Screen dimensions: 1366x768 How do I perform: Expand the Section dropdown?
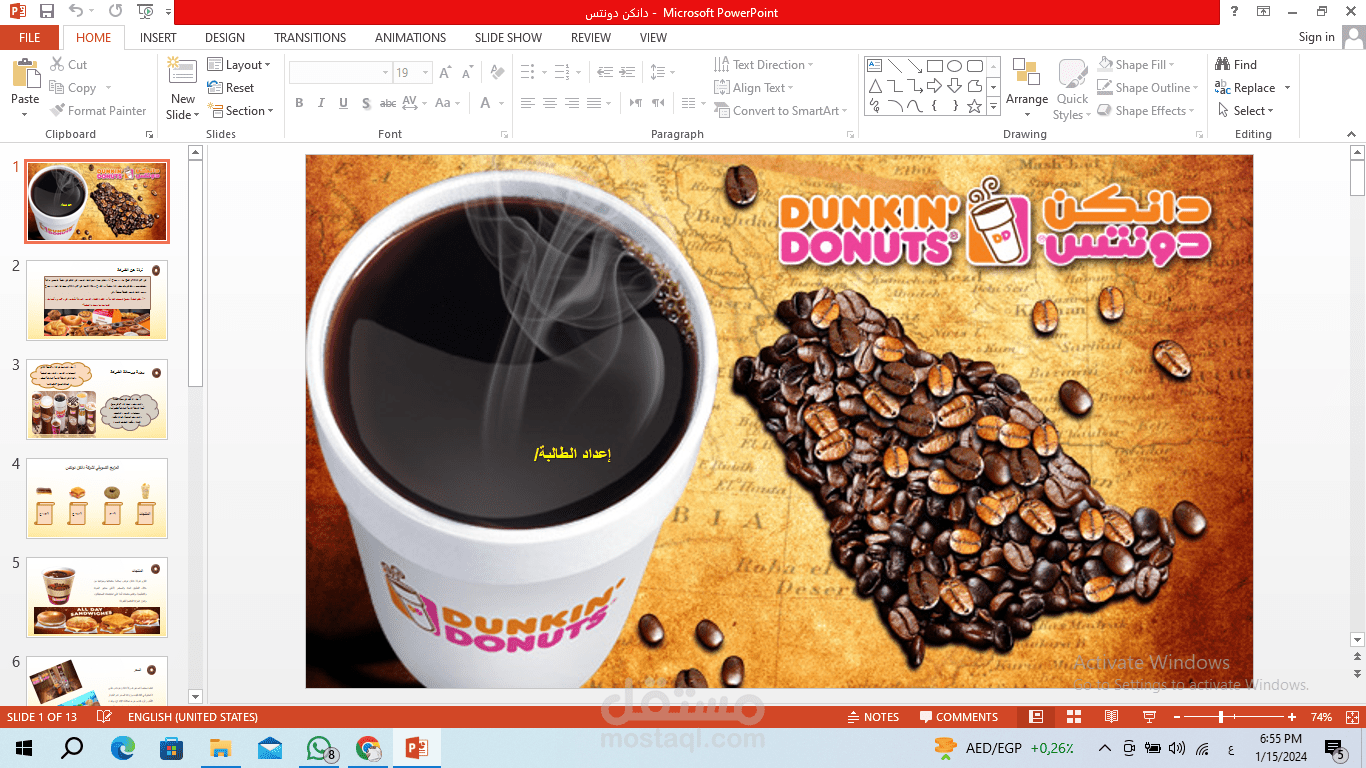click(241, 111)
